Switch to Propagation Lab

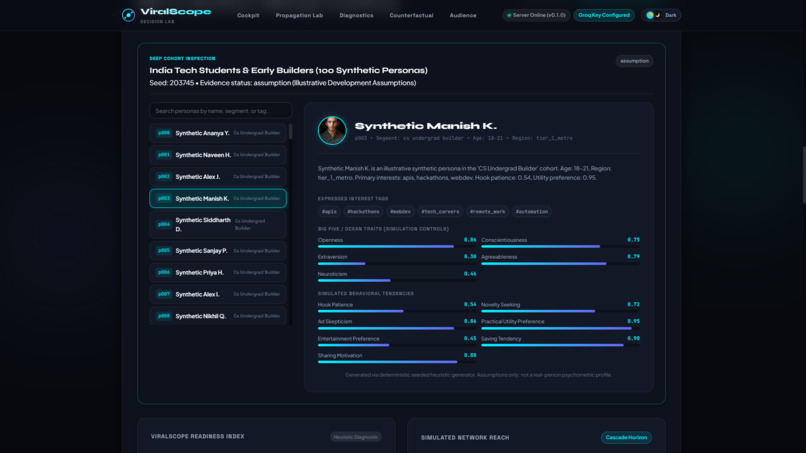299,15
